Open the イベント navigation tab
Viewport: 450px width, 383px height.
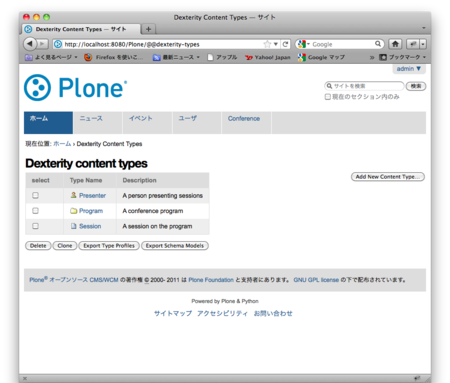147,123
